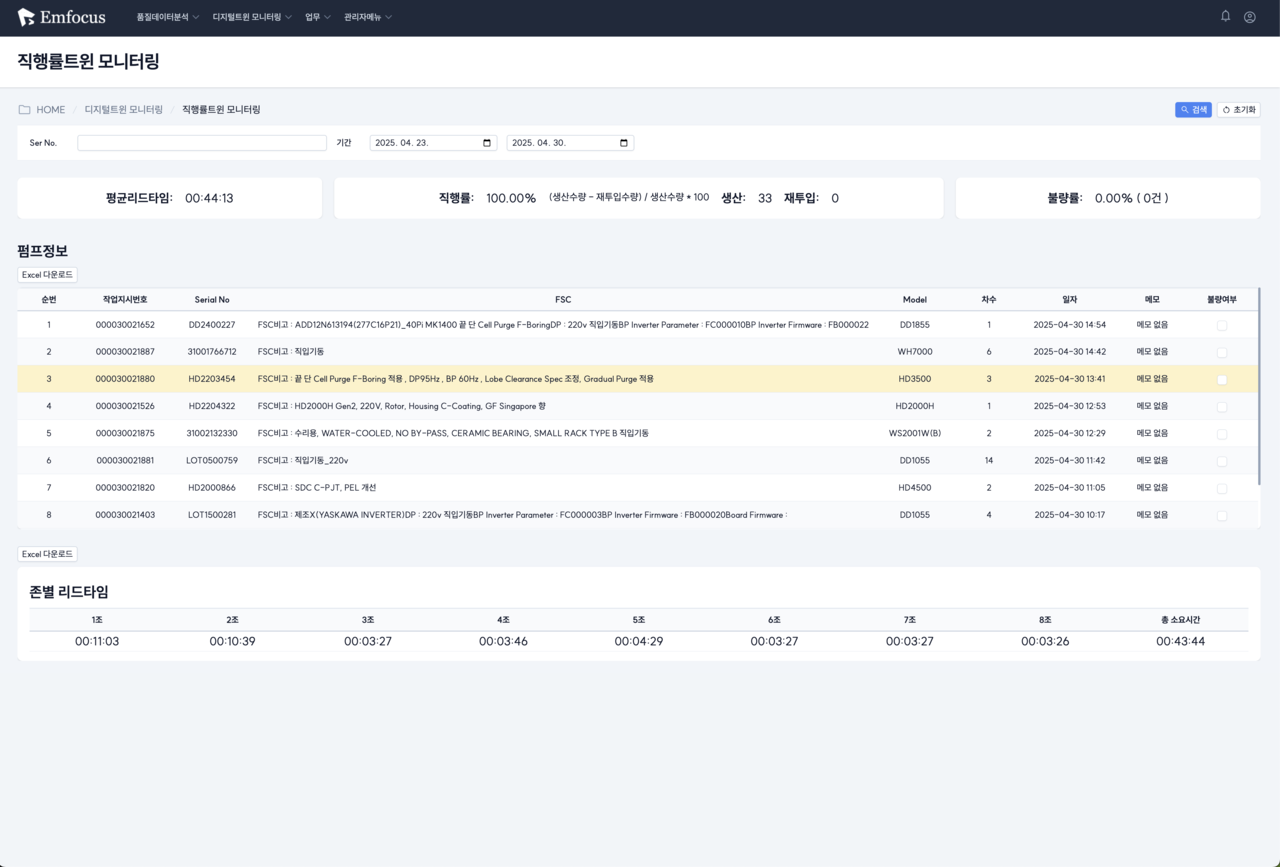Expand 품질데이터분석 menu

[168, 17]
